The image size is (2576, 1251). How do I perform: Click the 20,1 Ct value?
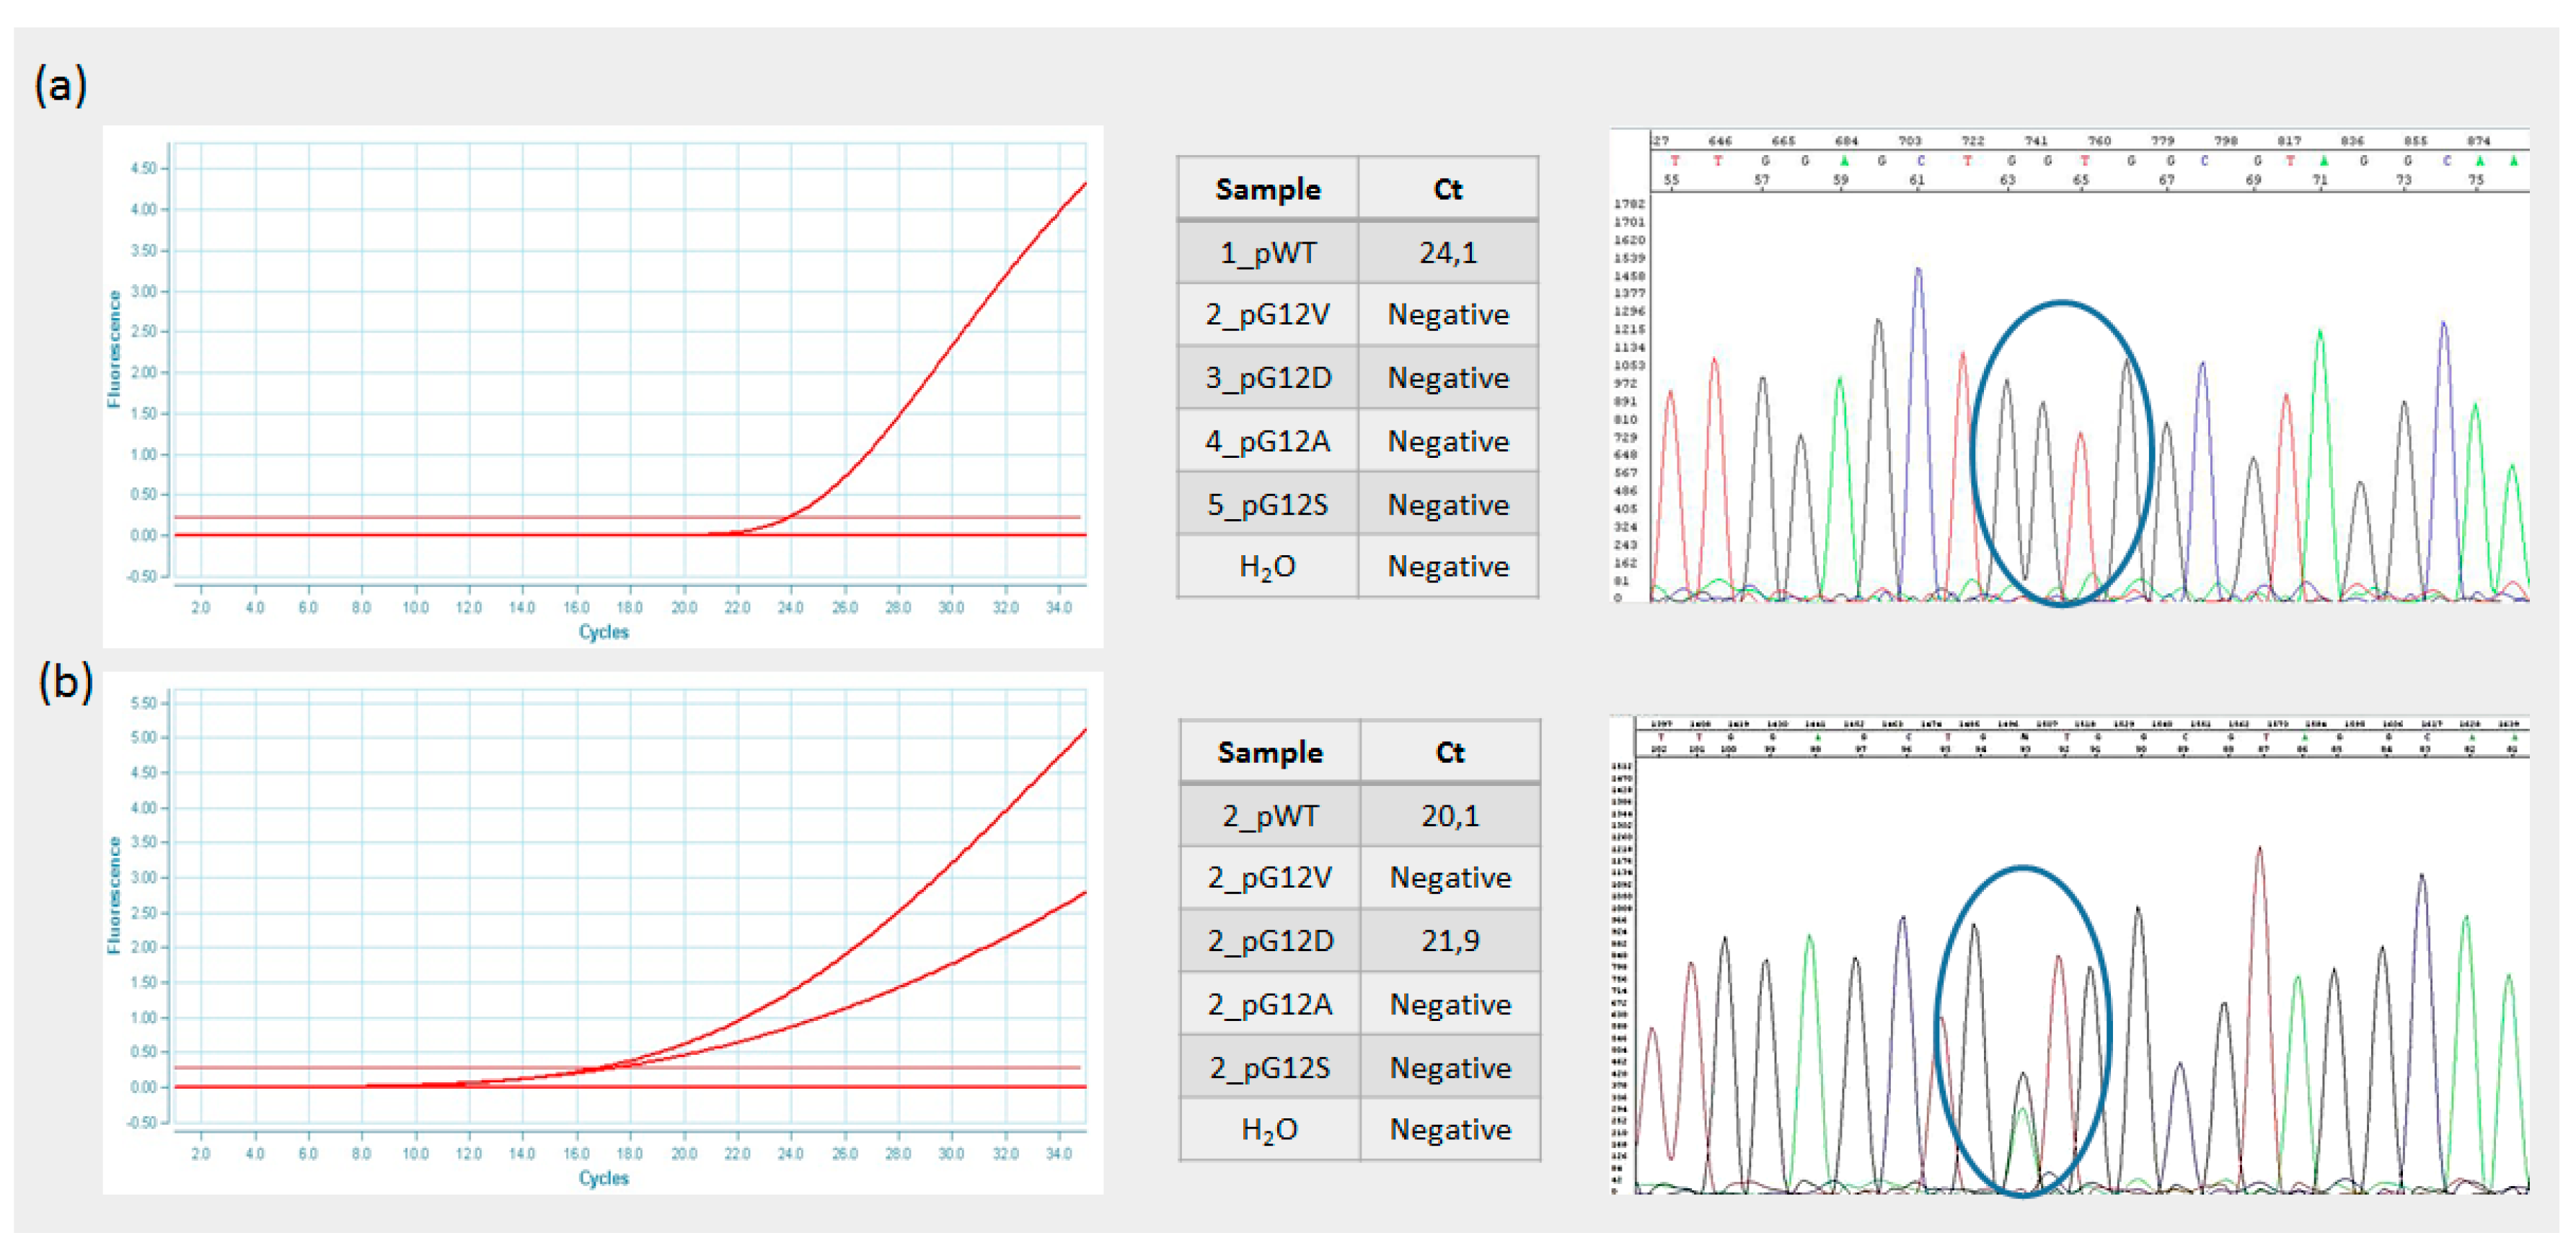pyautogui.click(x=1449, y=816)
